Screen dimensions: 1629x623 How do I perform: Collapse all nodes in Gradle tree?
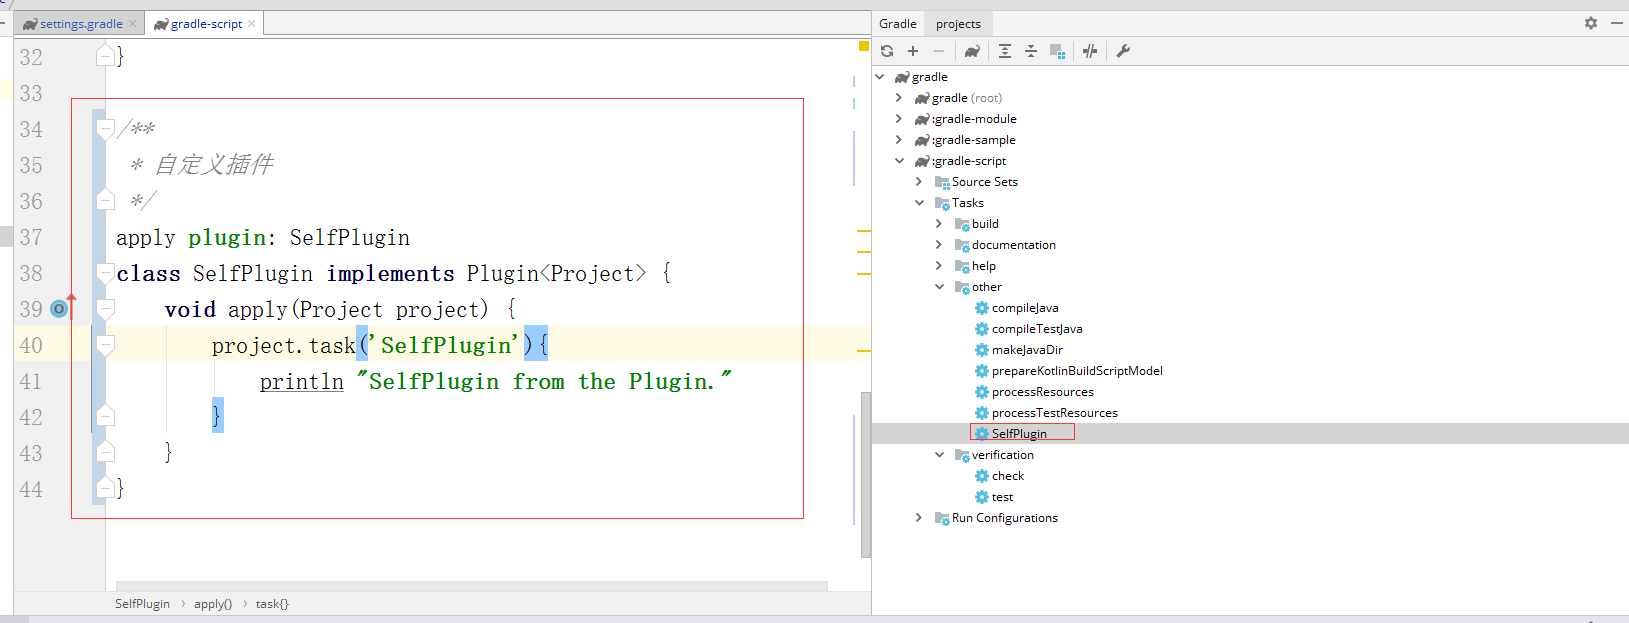coord(1031,51)
